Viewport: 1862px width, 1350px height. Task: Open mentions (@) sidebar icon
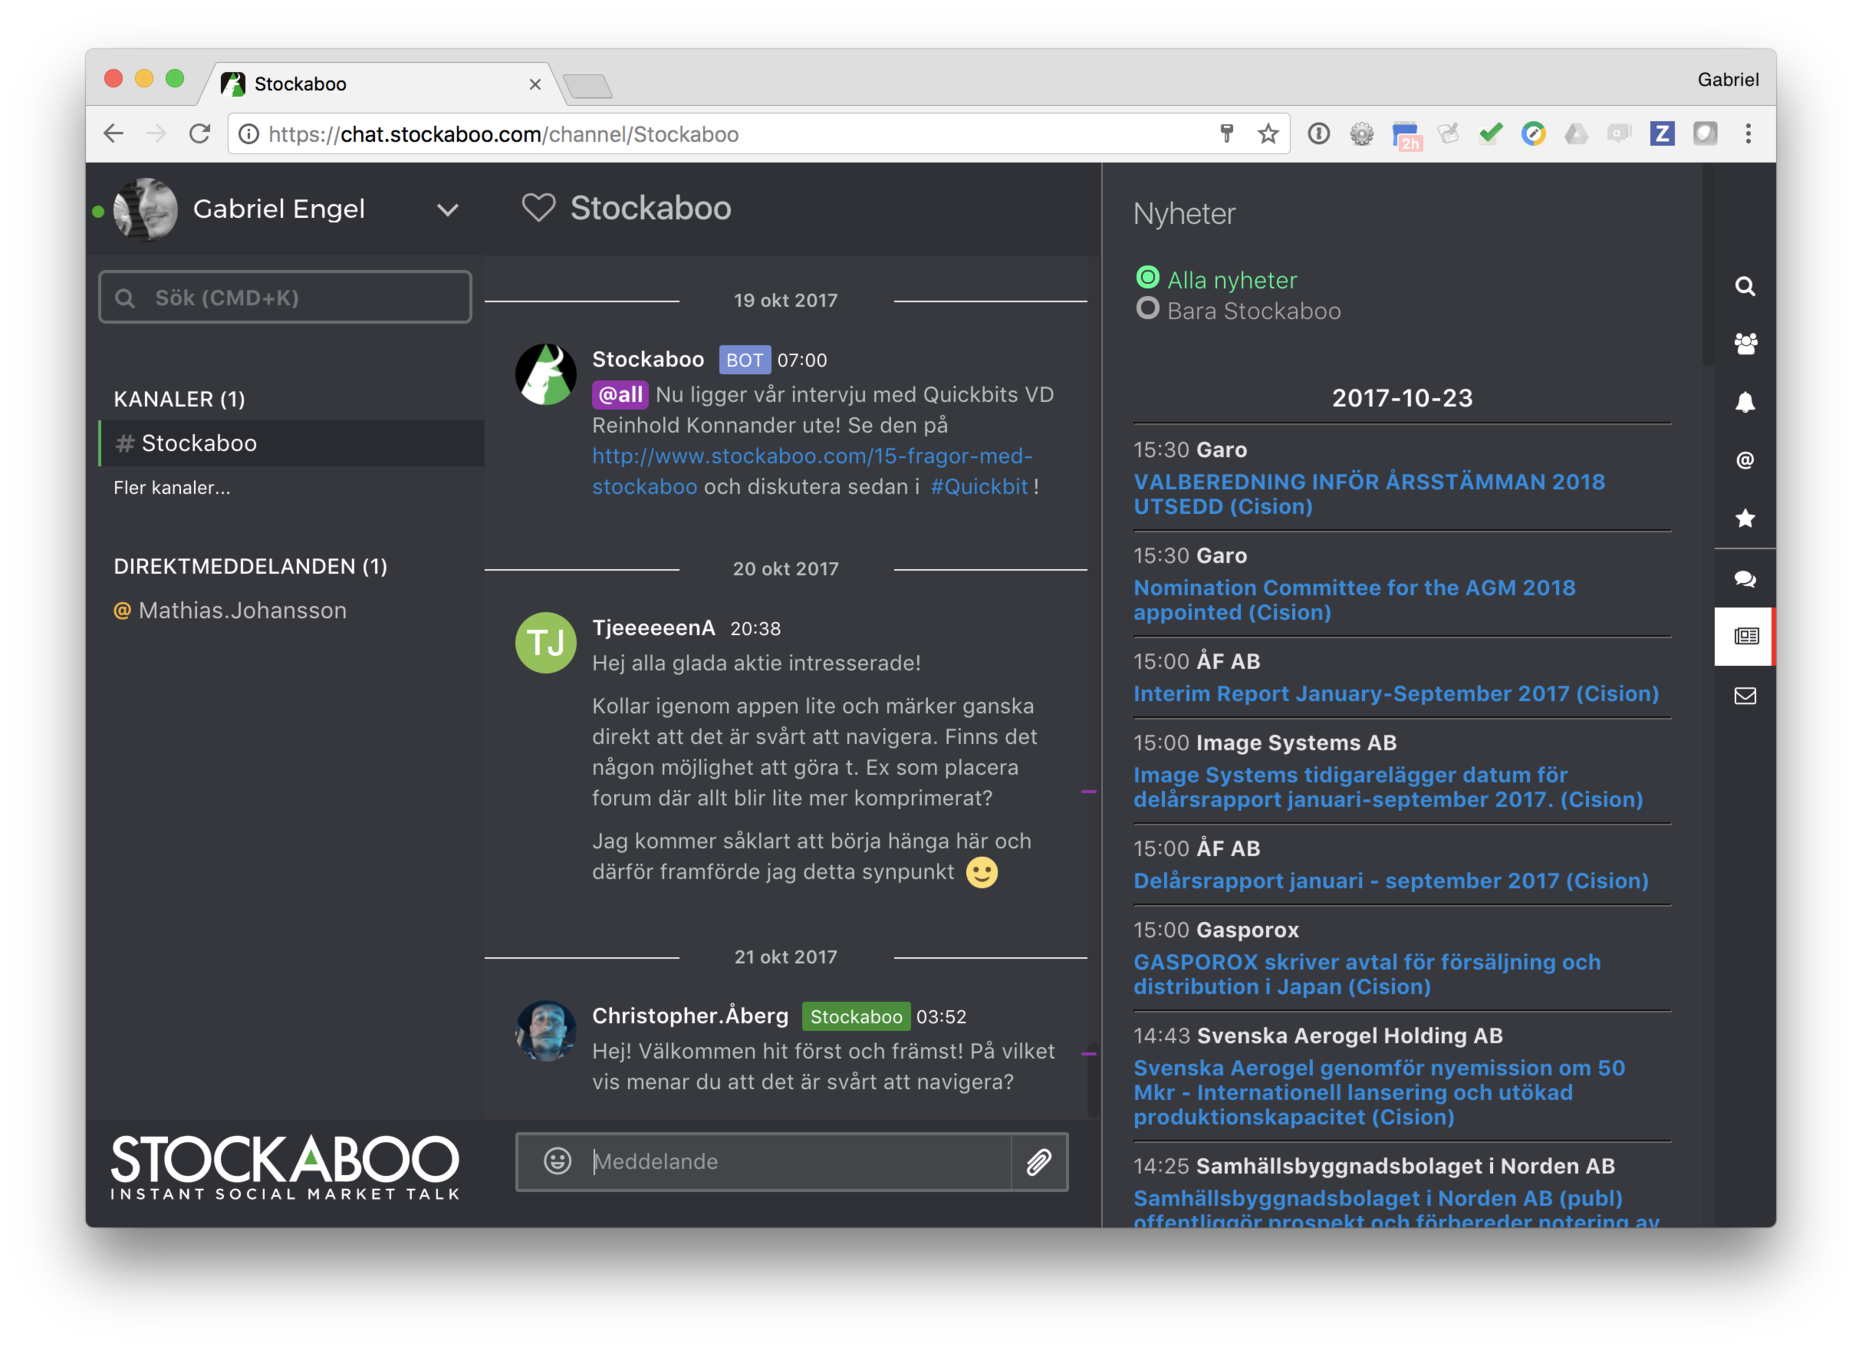tap(1745, 460)
